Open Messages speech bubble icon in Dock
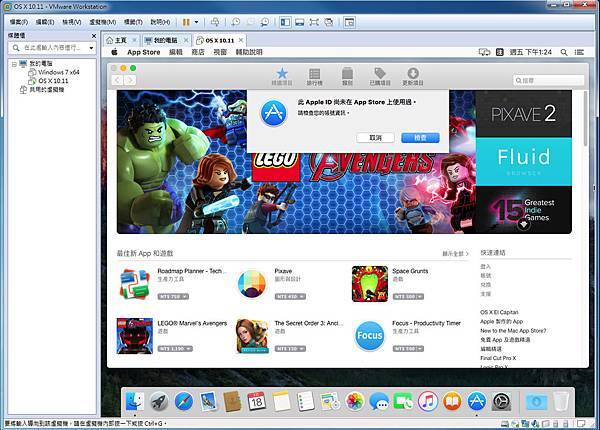 pos(379,402)
